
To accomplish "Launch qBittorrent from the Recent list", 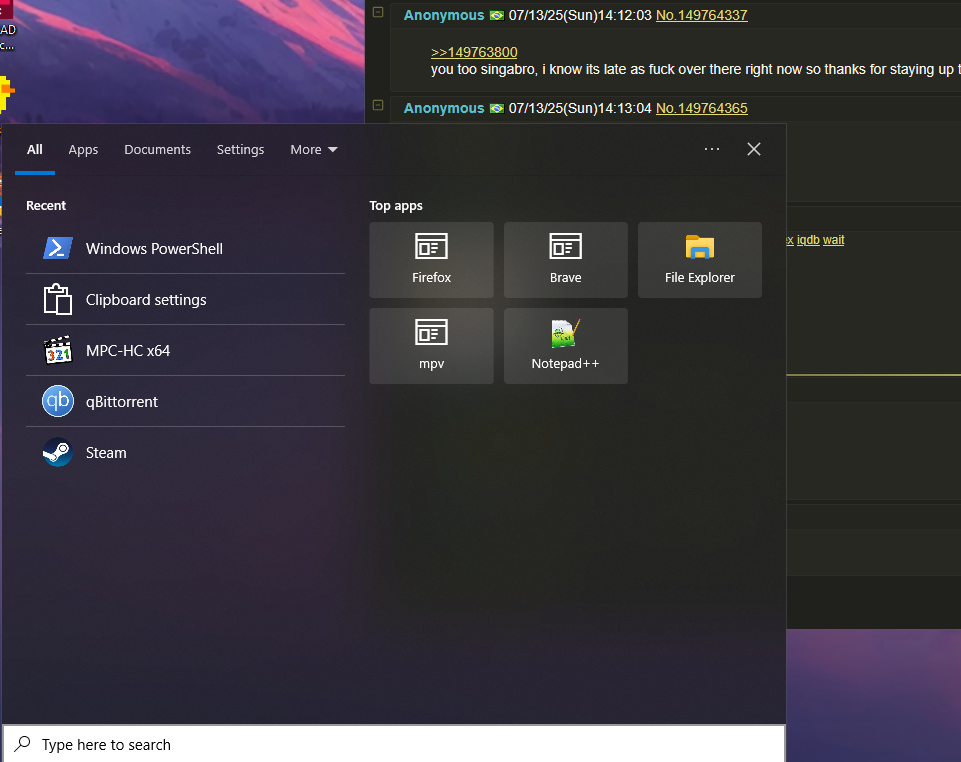I will coord(185,402).
